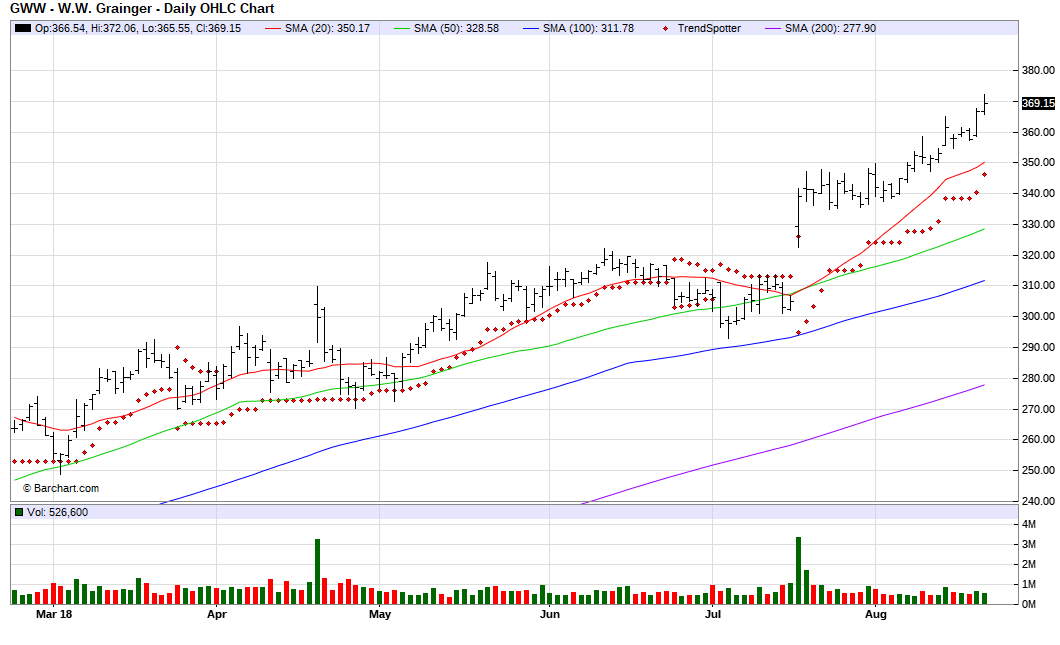Click the 2M volume axis label
Screen dimensions: 1060x645
pyautogui.click(x=1029, y=565)
